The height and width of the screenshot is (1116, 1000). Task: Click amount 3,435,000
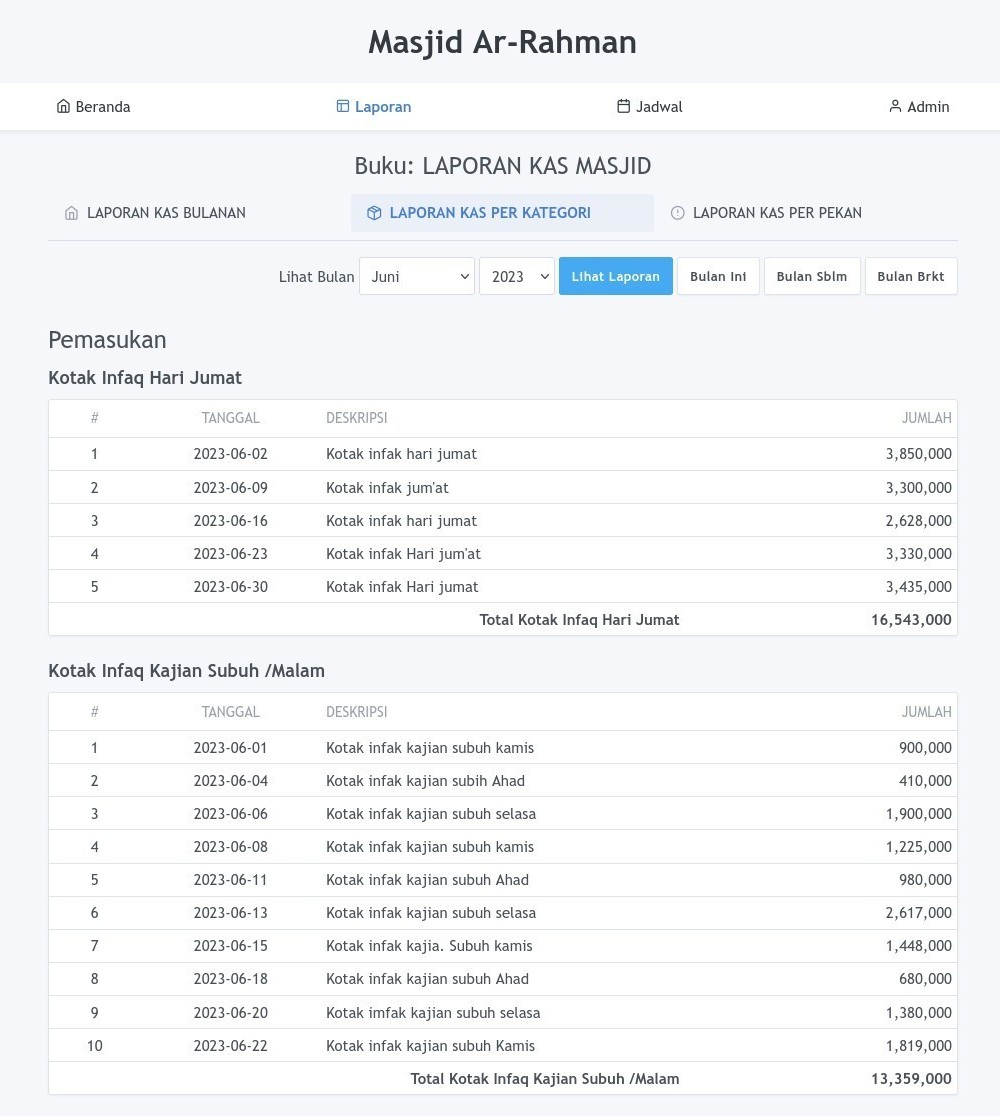click(918, 587)
